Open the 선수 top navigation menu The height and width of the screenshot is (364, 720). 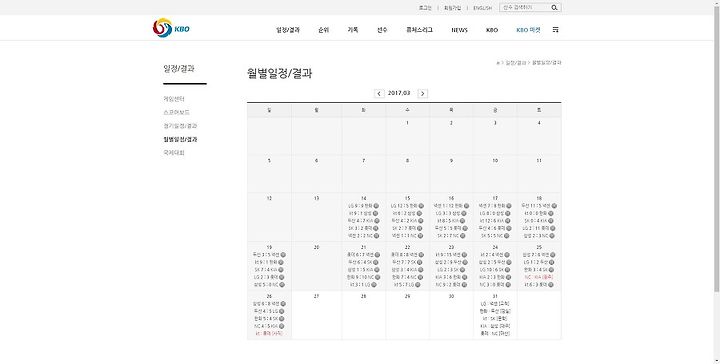382,30
